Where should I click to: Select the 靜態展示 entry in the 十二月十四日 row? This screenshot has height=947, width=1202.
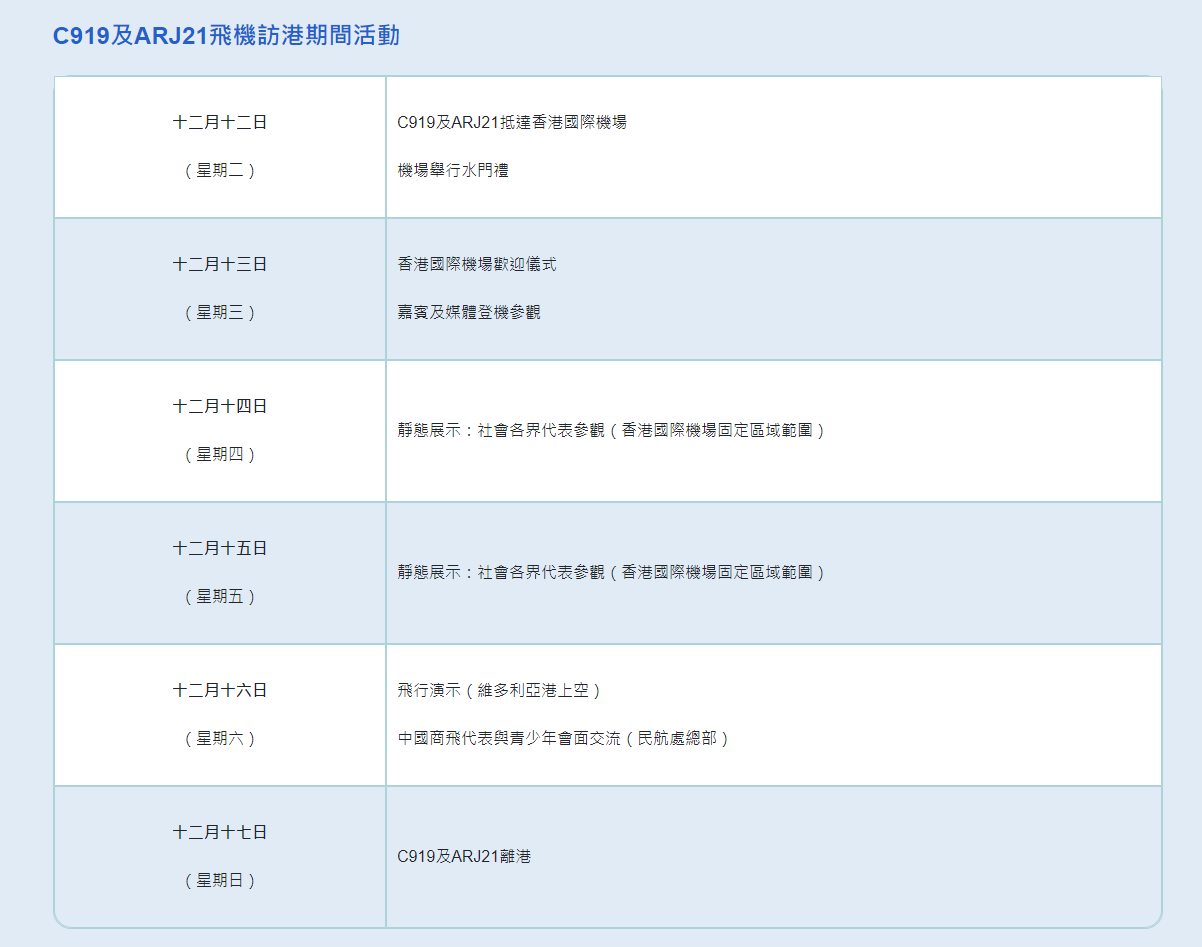(612, 431)
